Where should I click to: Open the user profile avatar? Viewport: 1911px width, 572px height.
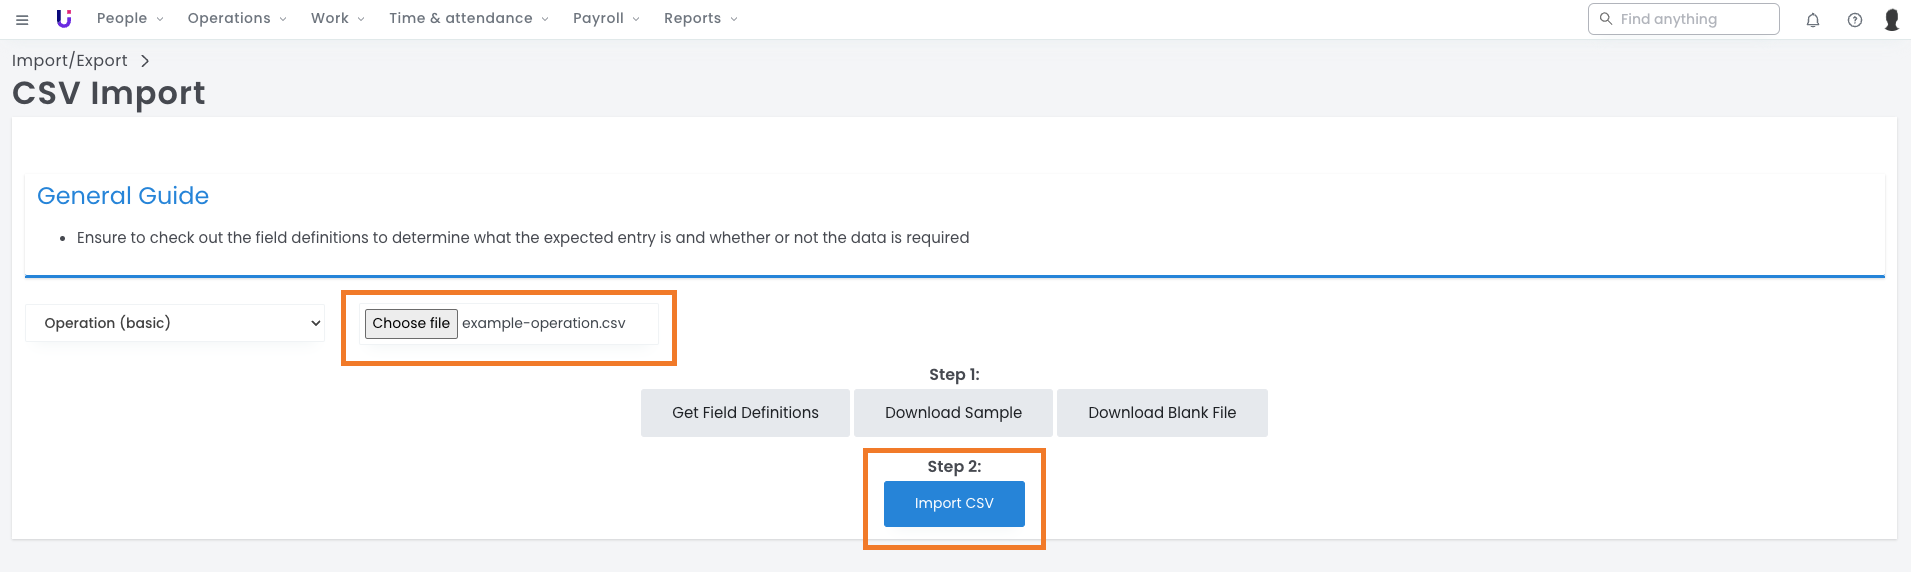tap(1891, 20)
